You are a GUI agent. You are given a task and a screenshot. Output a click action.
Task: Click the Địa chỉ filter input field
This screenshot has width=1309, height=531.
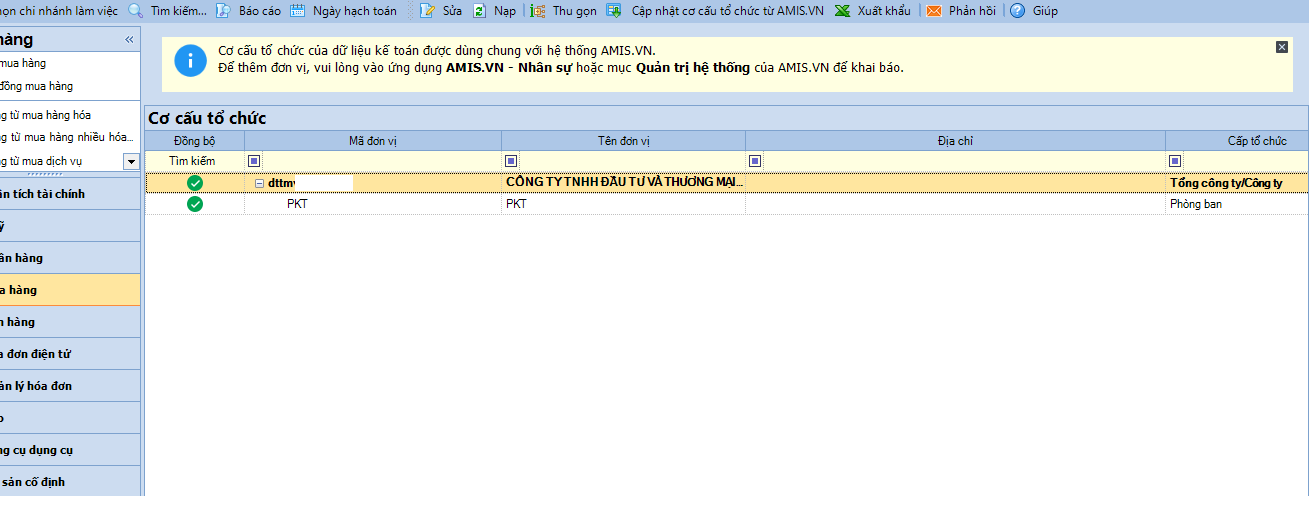[963, 161]
